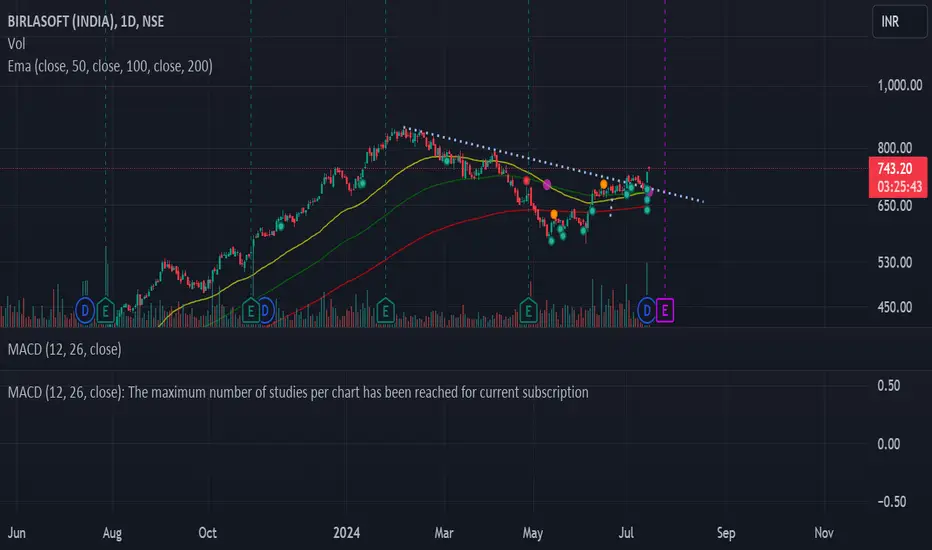The width and height of the screenshot is (932, 550).
Task: Click the MACD maximum studies error message
Action: click(298, 392)
